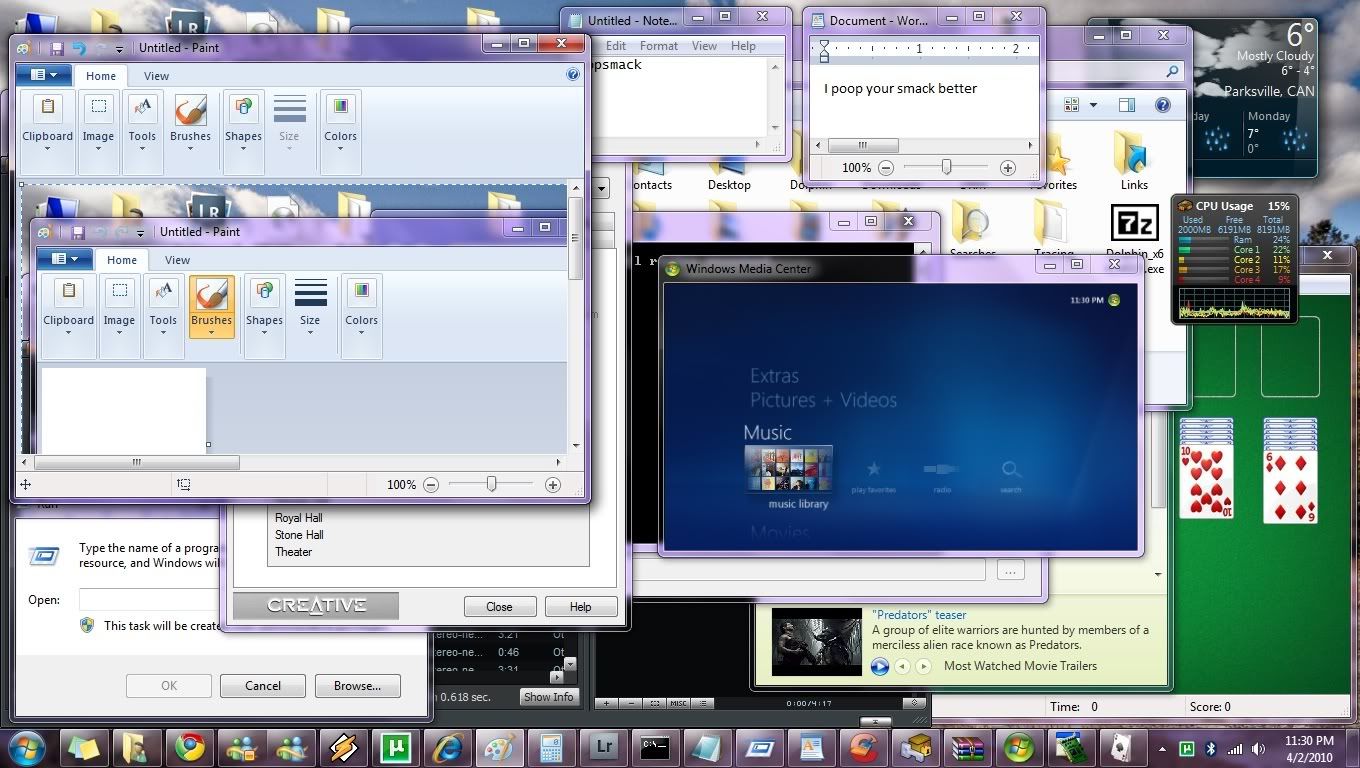Open Help menu in Notepad
Screen dimensions: 1360x768
(x=743, y=46)
